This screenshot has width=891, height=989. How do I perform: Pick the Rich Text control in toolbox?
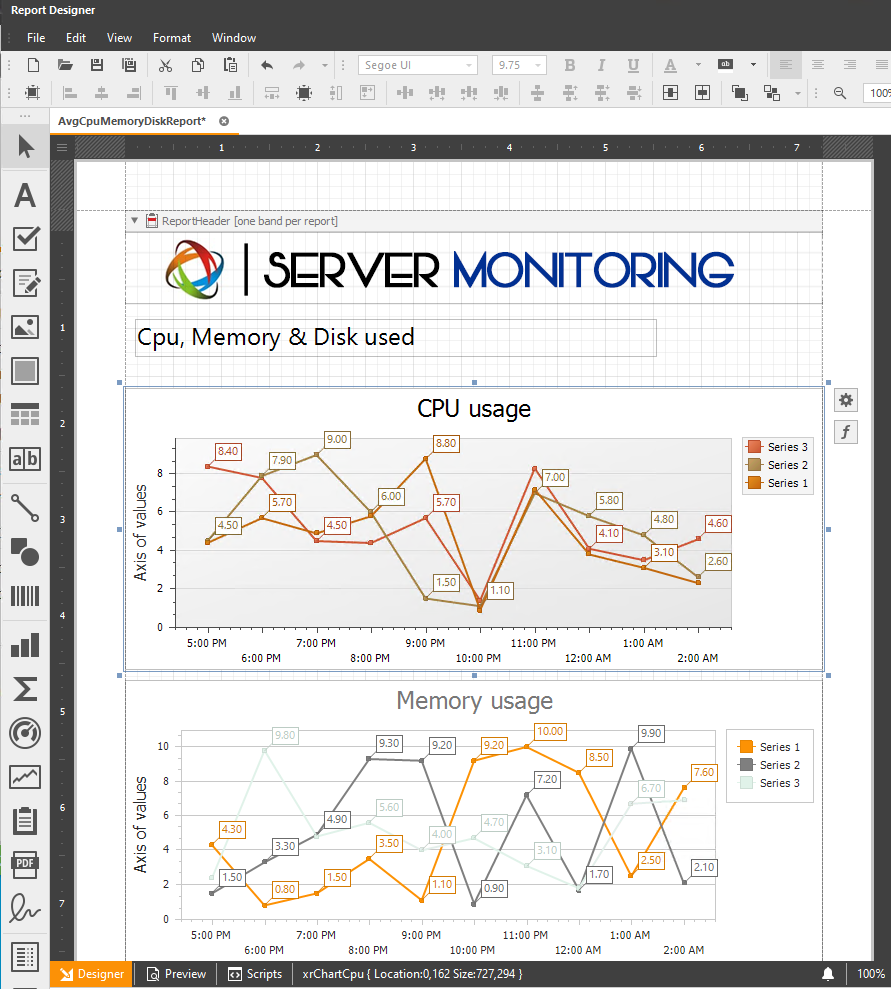(25, 283)
